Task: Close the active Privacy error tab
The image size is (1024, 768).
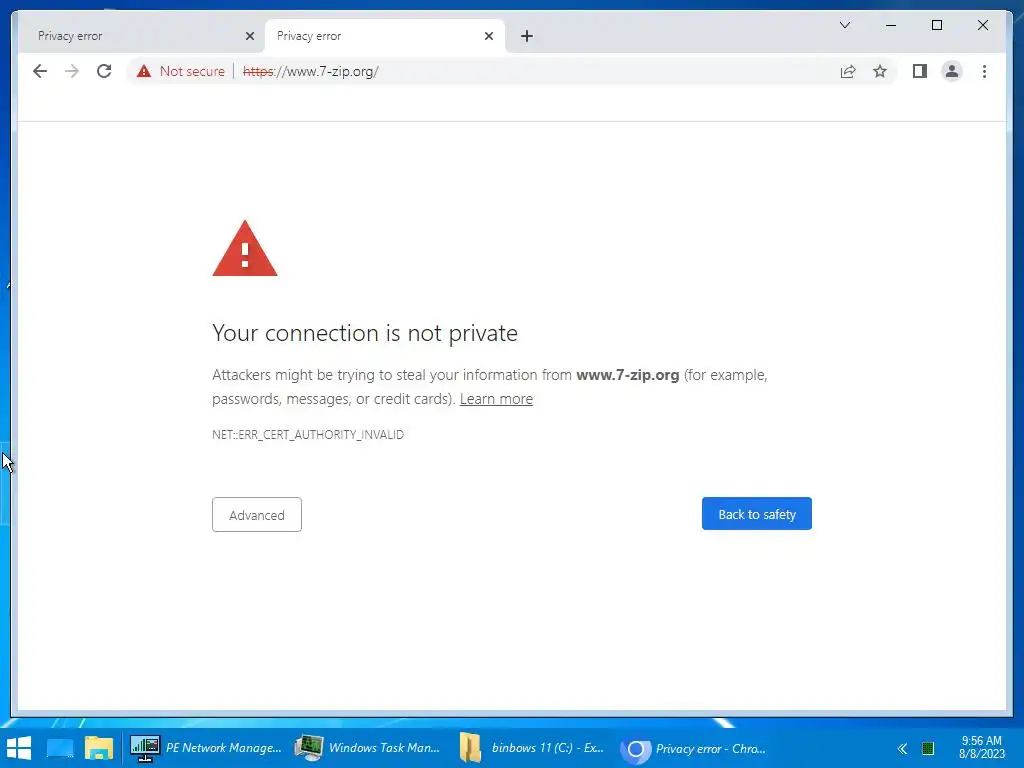Action: pyautogui.click(x=488, y=36)
